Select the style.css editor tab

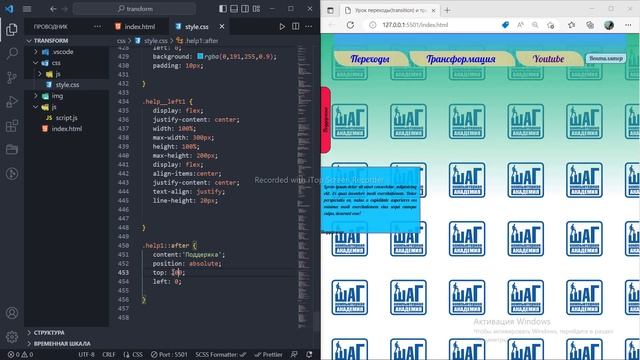click(199, 27)
